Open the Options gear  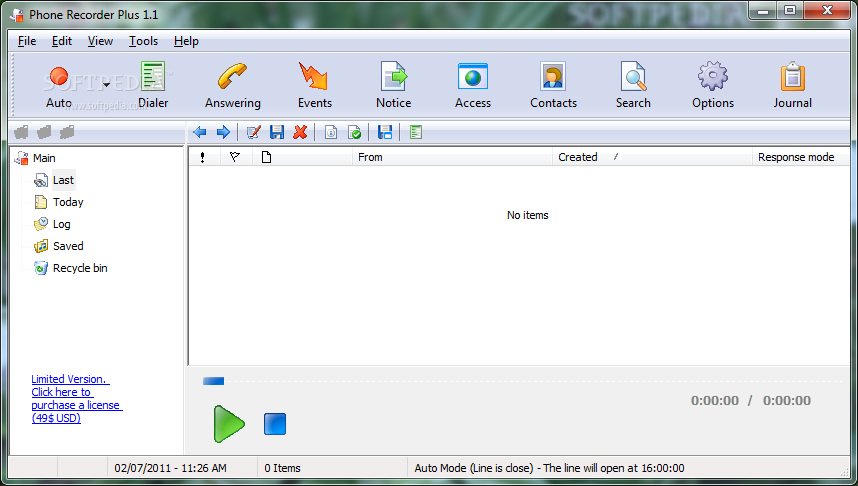pyautogui.click(x=712, y=85)
